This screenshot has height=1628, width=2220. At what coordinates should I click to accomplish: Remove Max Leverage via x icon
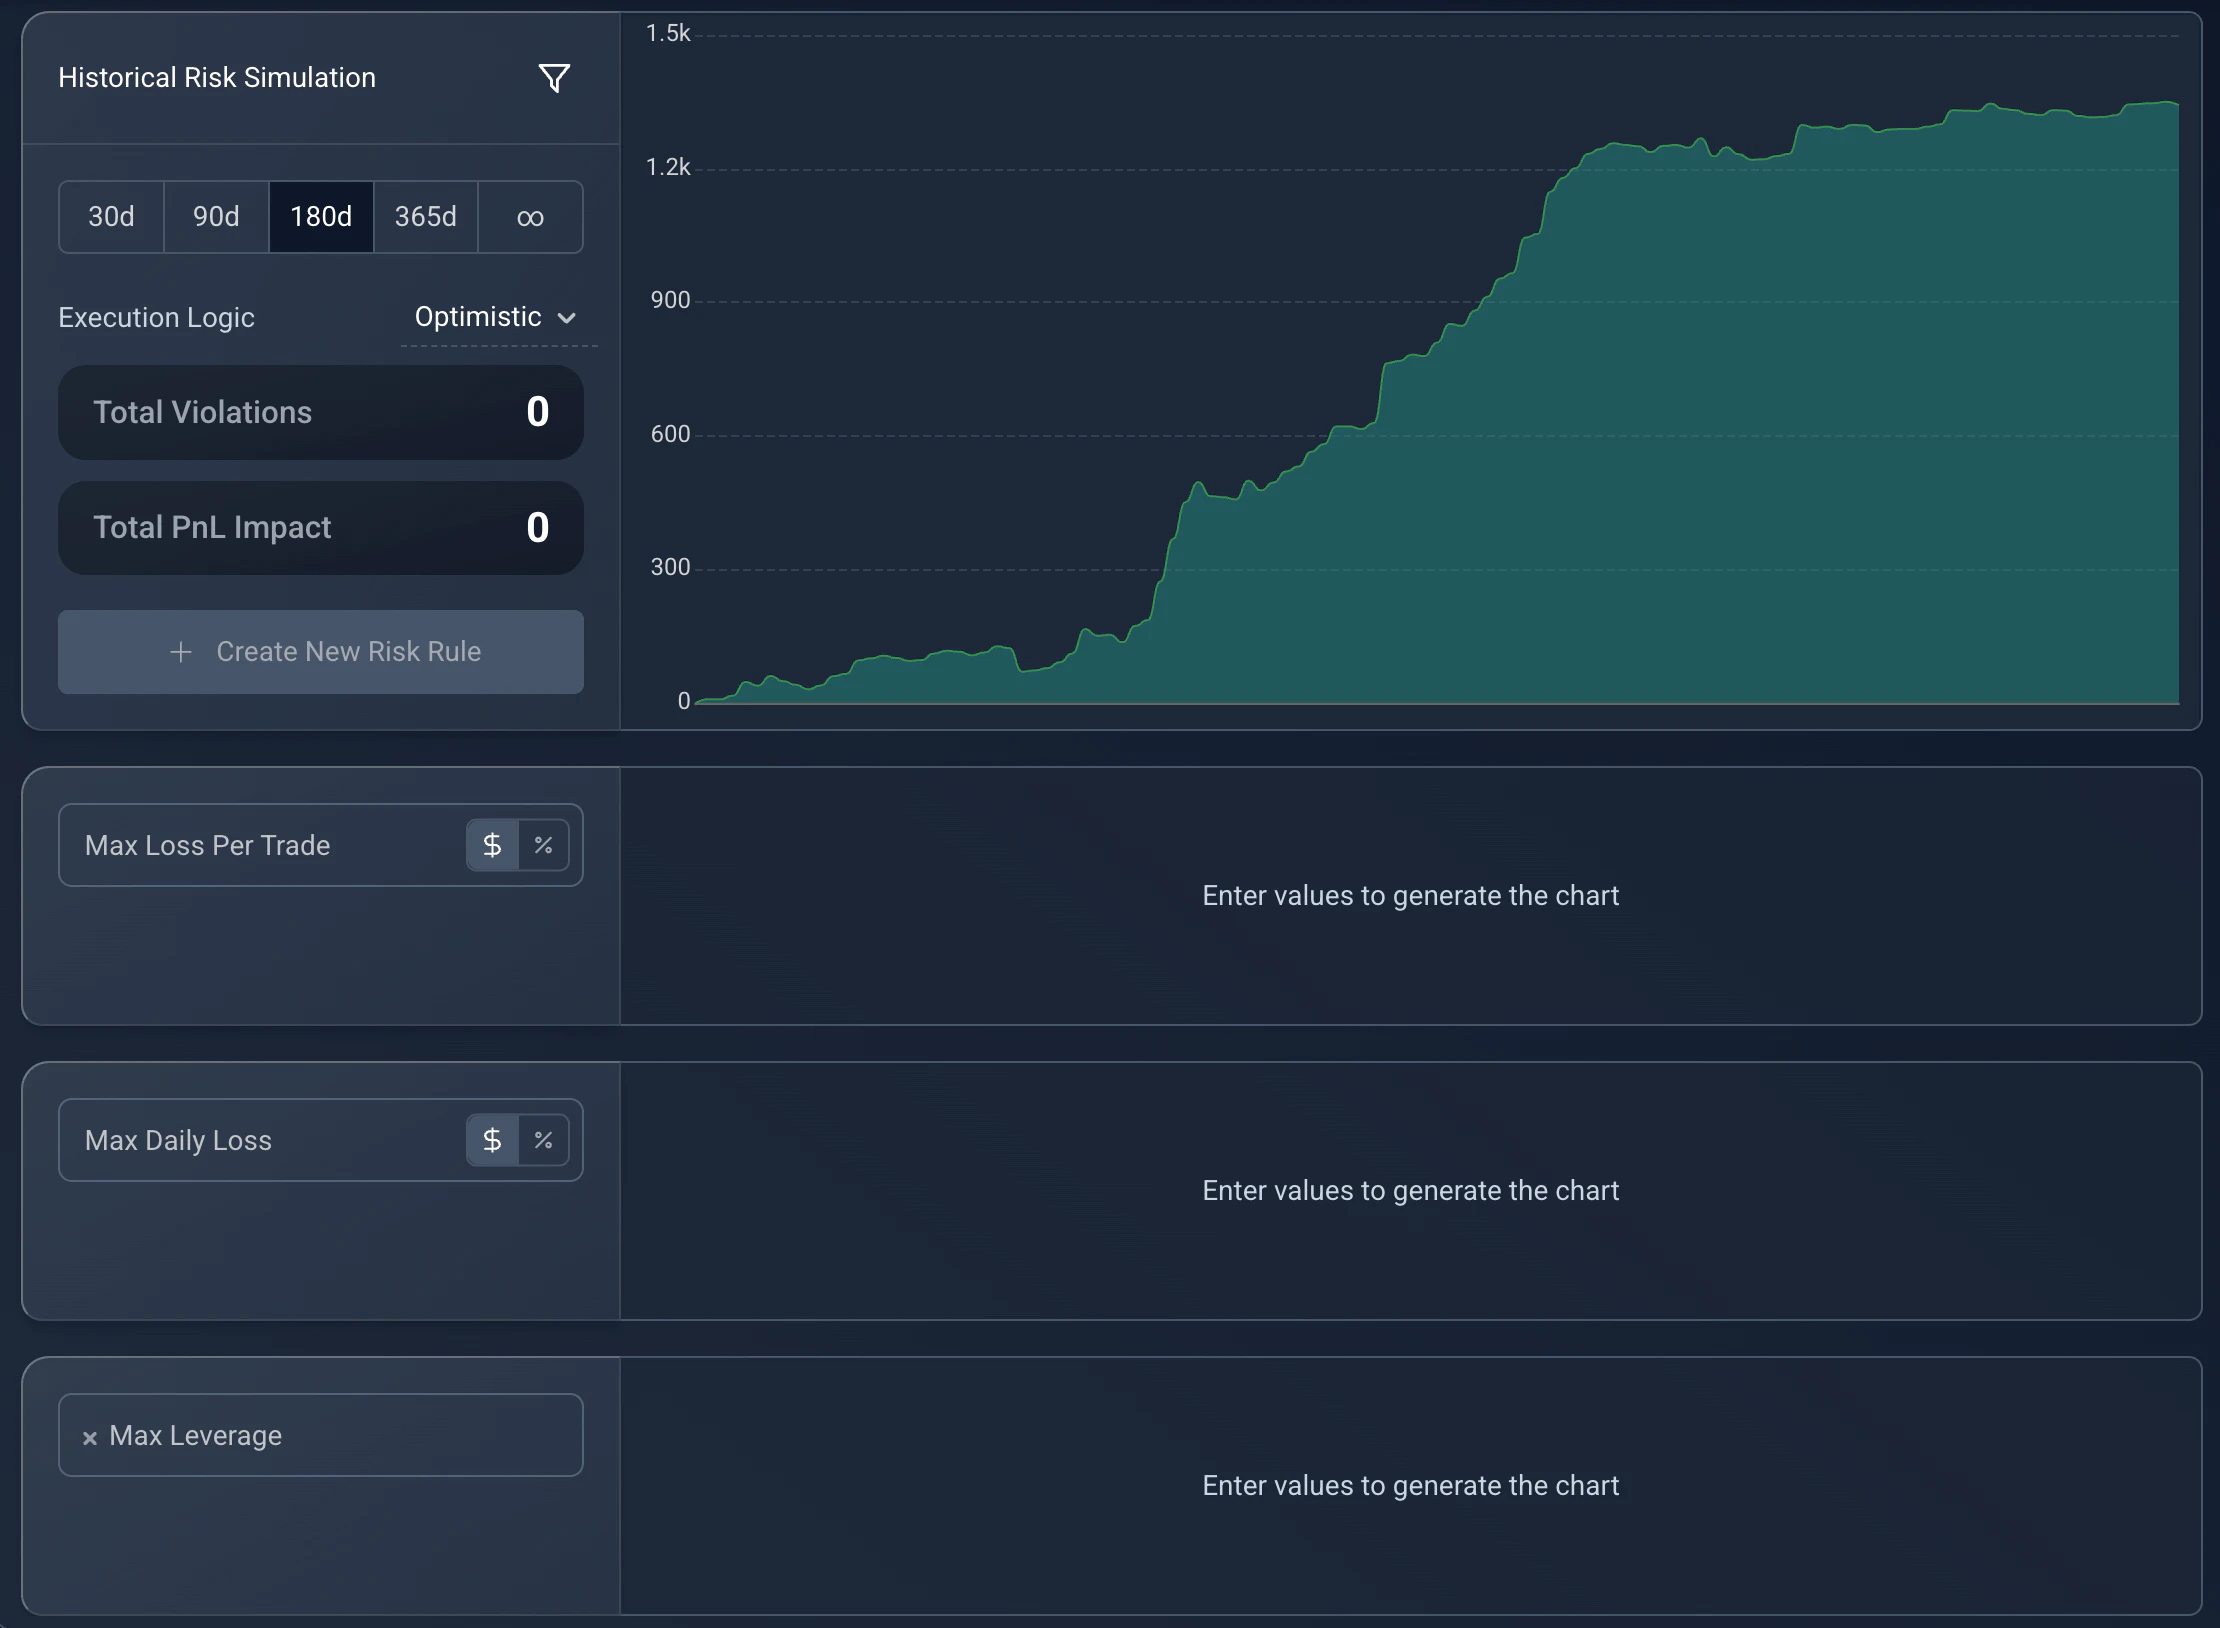pos(90,1437)
